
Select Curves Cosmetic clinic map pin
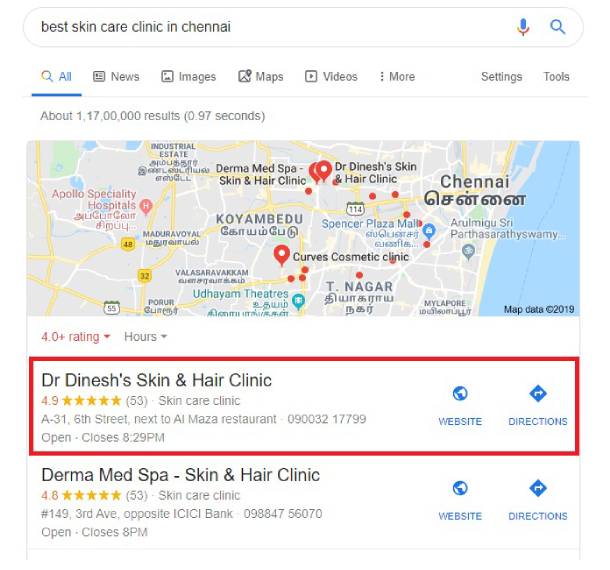tap(281, 255)
